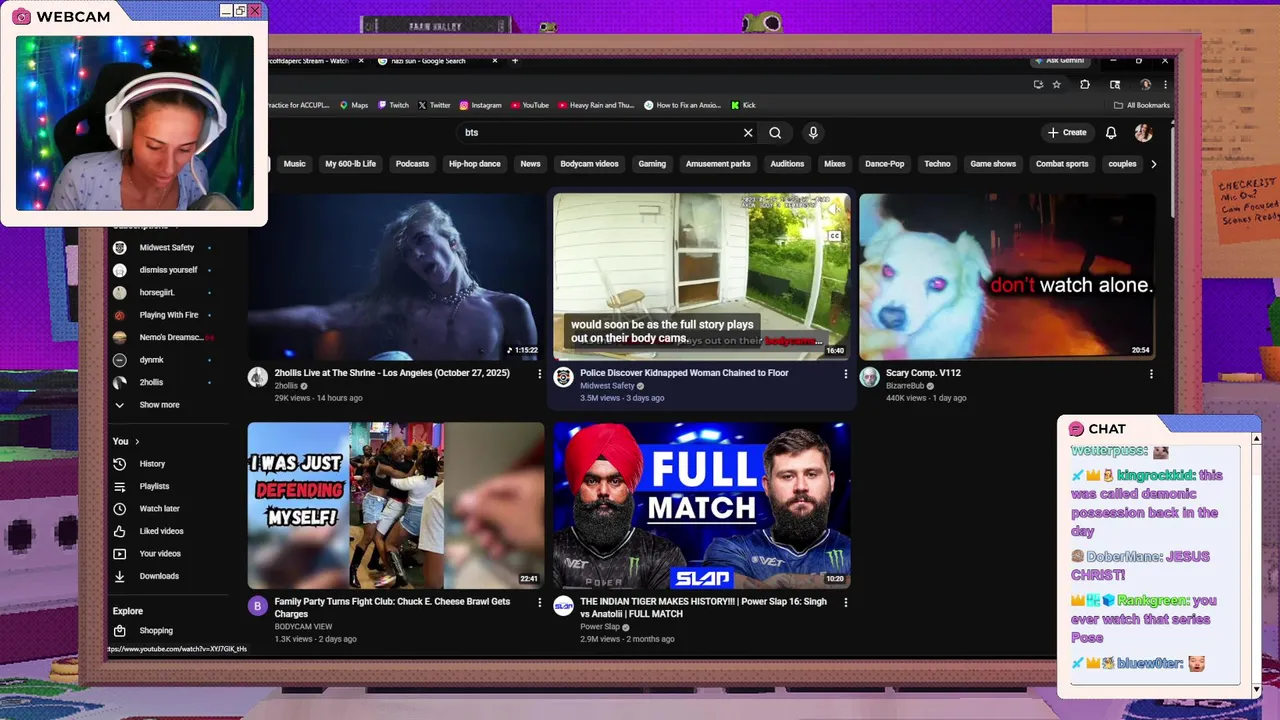Open options menu for Power Slap video
Image resolution: width=1280 pixels, height=720 pixels.
[845, 603]
